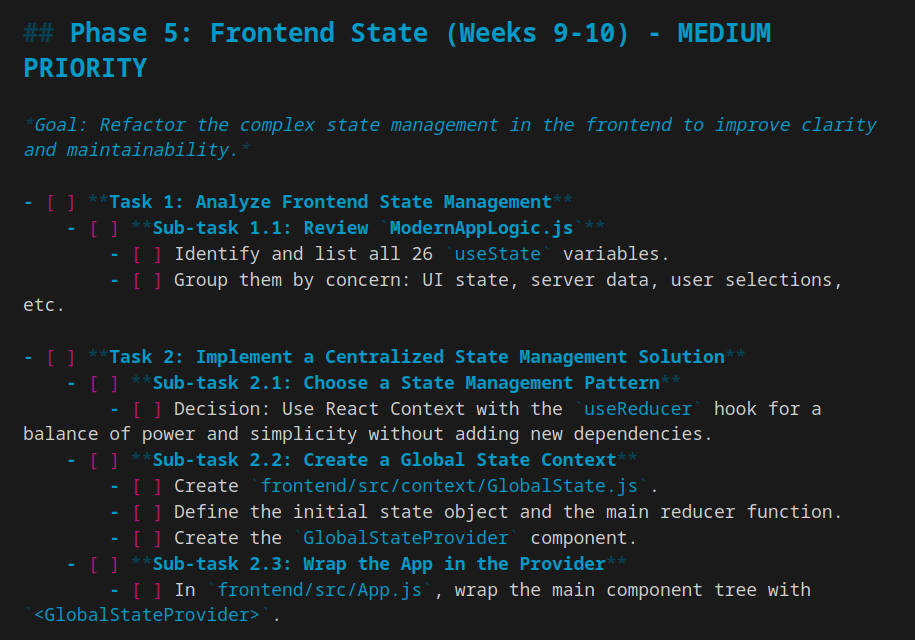Image resolution: width=915 pixels, height=640 pixels.
Task: Place cursor on the useReducer code span
Action: point(638,409)
